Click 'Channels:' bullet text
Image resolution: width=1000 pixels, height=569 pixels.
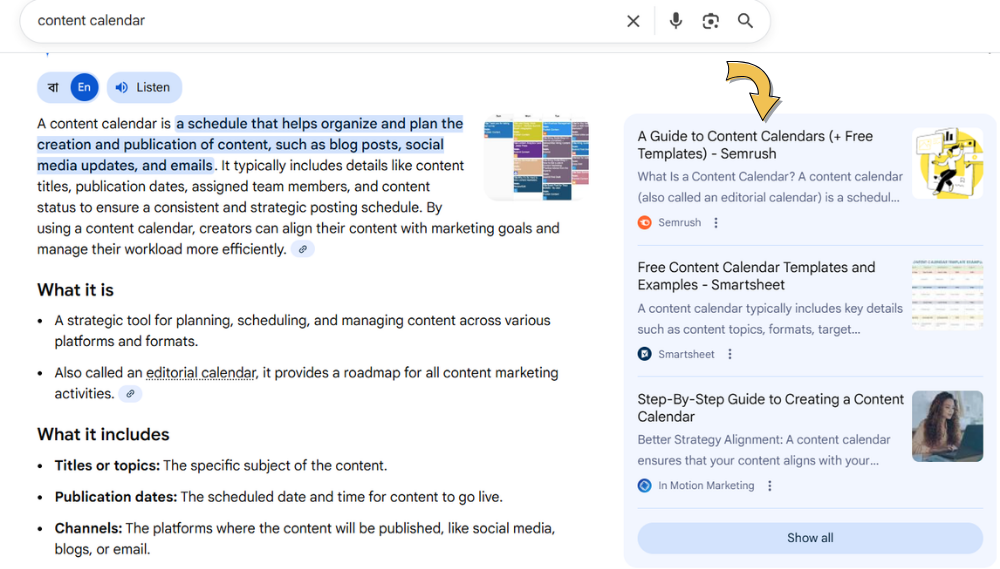click(88, 528)
